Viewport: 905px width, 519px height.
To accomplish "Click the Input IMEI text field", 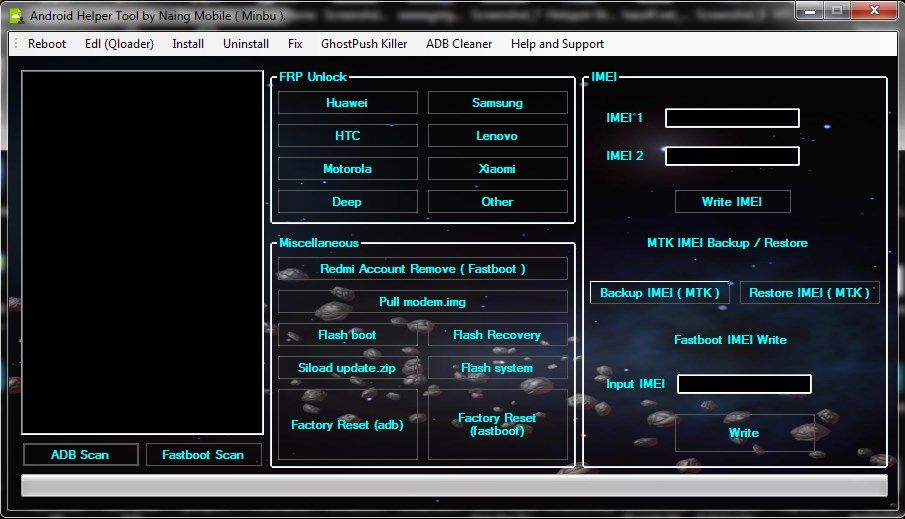I will 744,384.
